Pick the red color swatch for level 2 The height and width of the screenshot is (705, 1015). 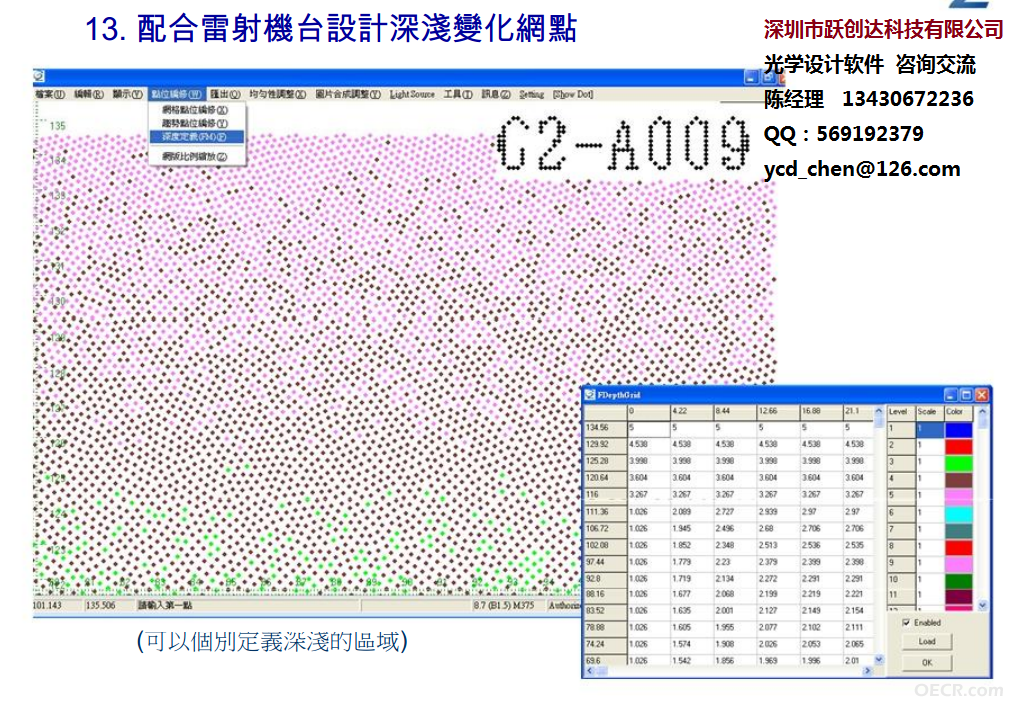[959, 446]
